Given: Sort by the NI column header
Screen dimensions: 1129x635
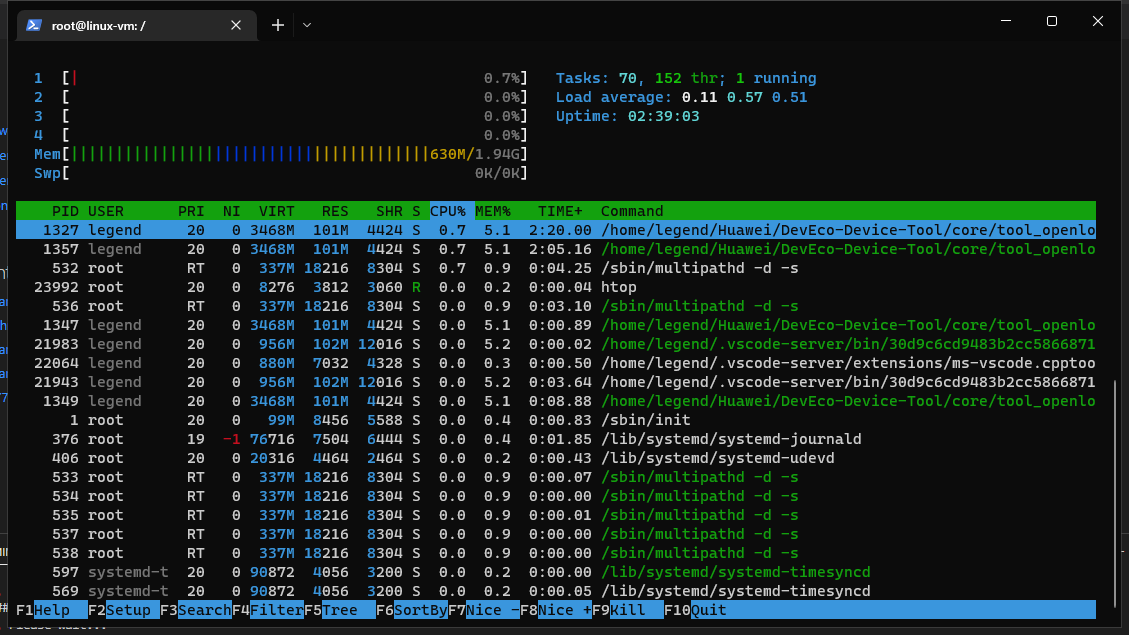Looking at the screenshot, I should click(x=231, y=211).
